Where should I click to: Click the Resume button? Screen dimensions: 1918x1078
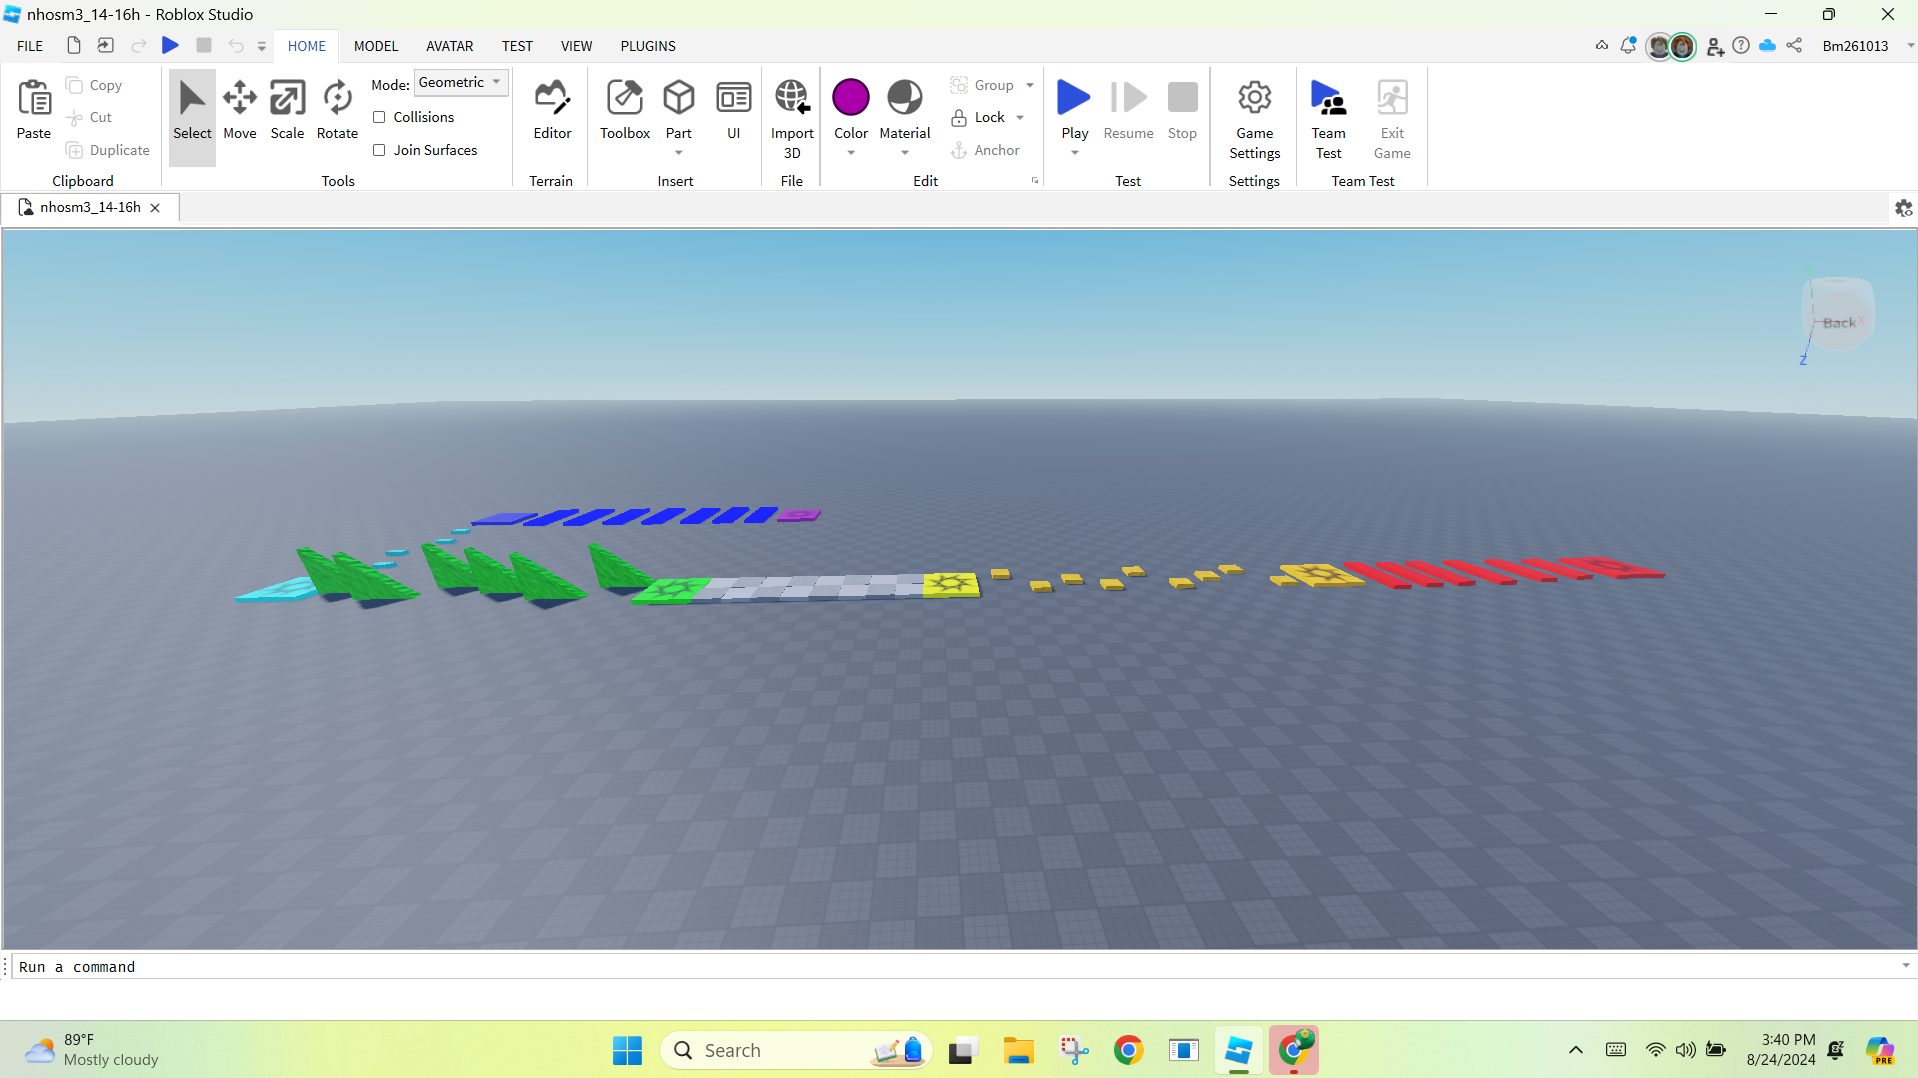[1128, 112]
